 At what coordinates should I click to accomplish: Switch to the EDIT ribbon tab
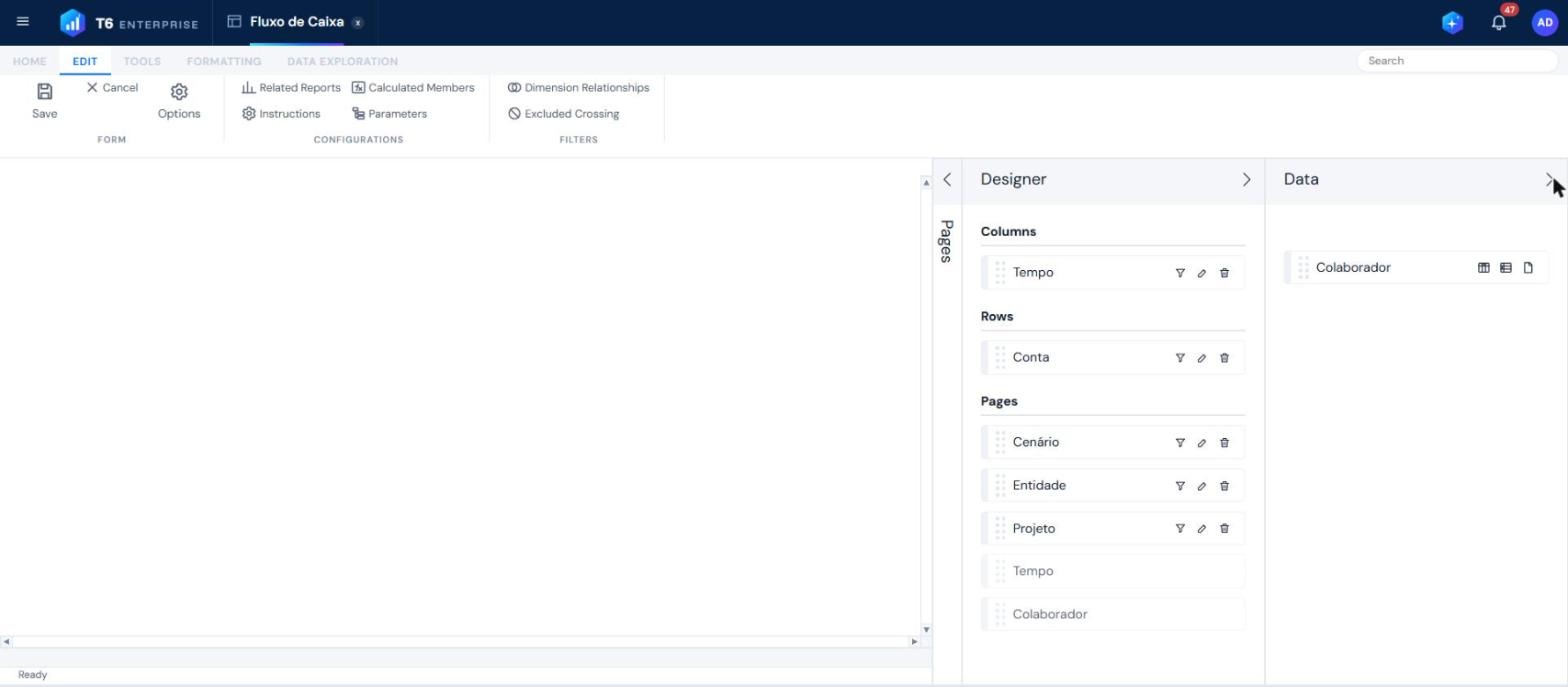tap(85, 61)
